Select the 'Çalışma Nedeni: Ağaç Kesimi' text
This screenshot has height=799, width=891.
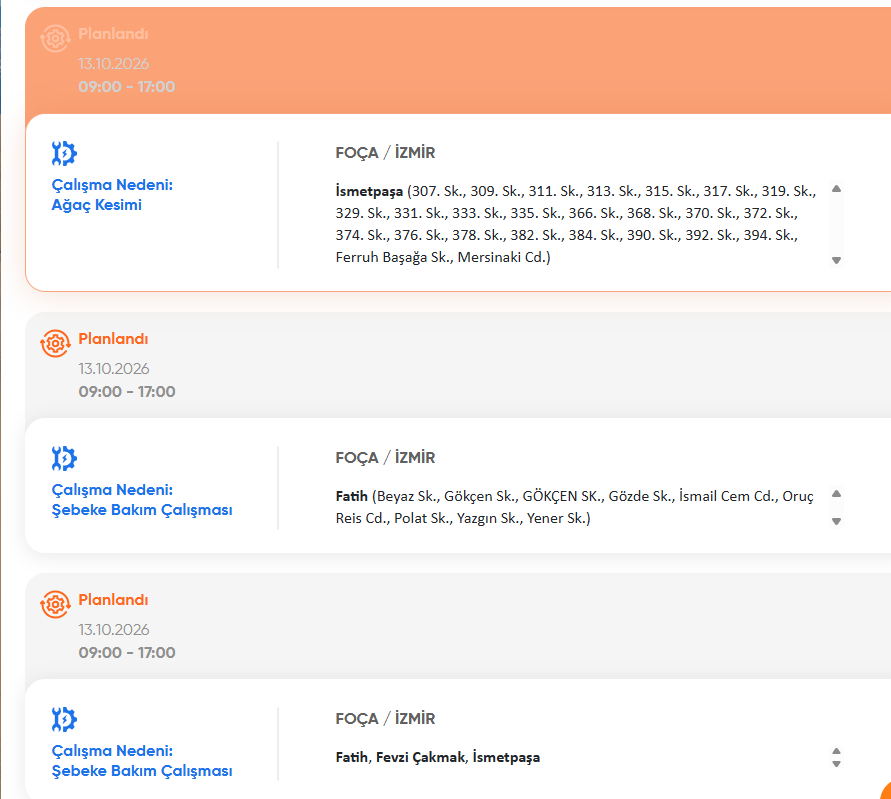[112, 195]
